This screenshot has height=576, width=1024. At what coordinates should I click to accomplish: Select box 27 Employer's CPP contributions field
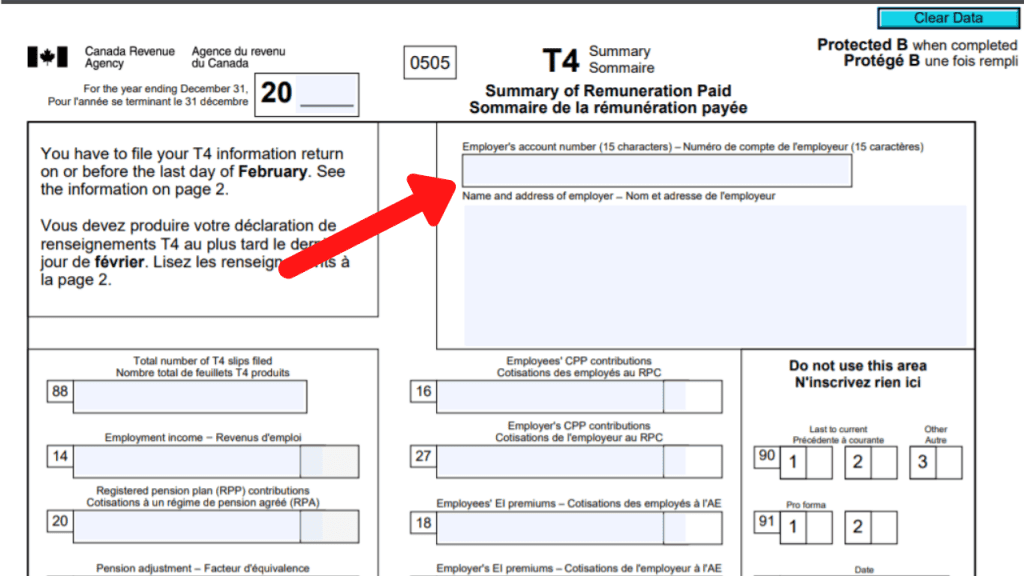click(x=550, y=461)
